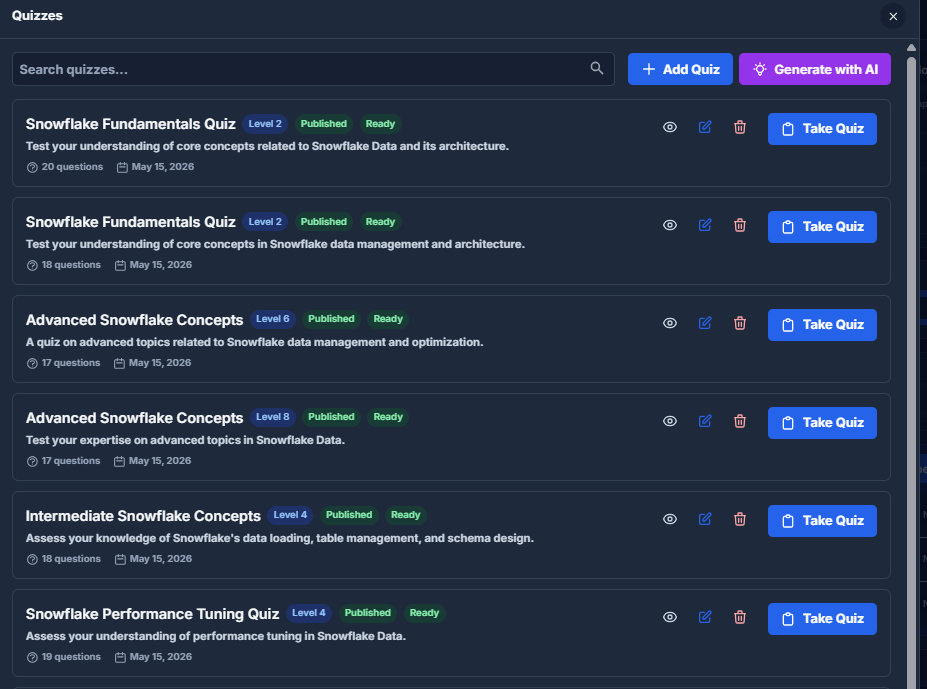This screenshot has height=689, width=927.
Task: Open editor for 18-question Snowflake Fundamentals Quiz
Action: tap(705, 225)
